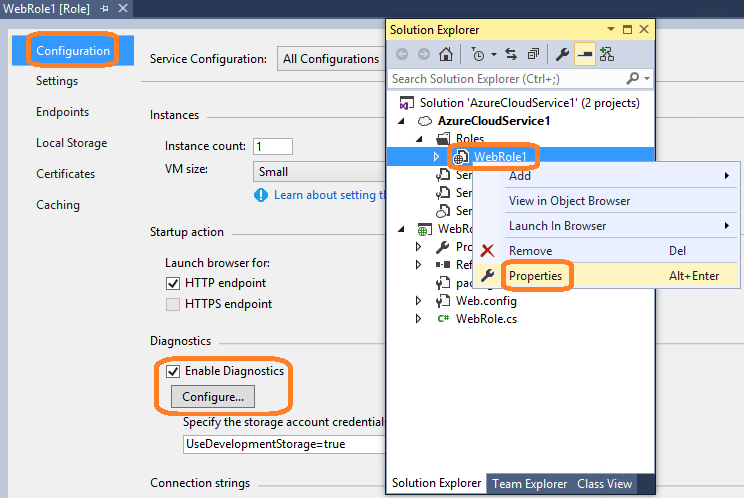Viewport: 744px width, 498px height.
Task: Click the Instance count input field
Action: click(x=273, y=146)
